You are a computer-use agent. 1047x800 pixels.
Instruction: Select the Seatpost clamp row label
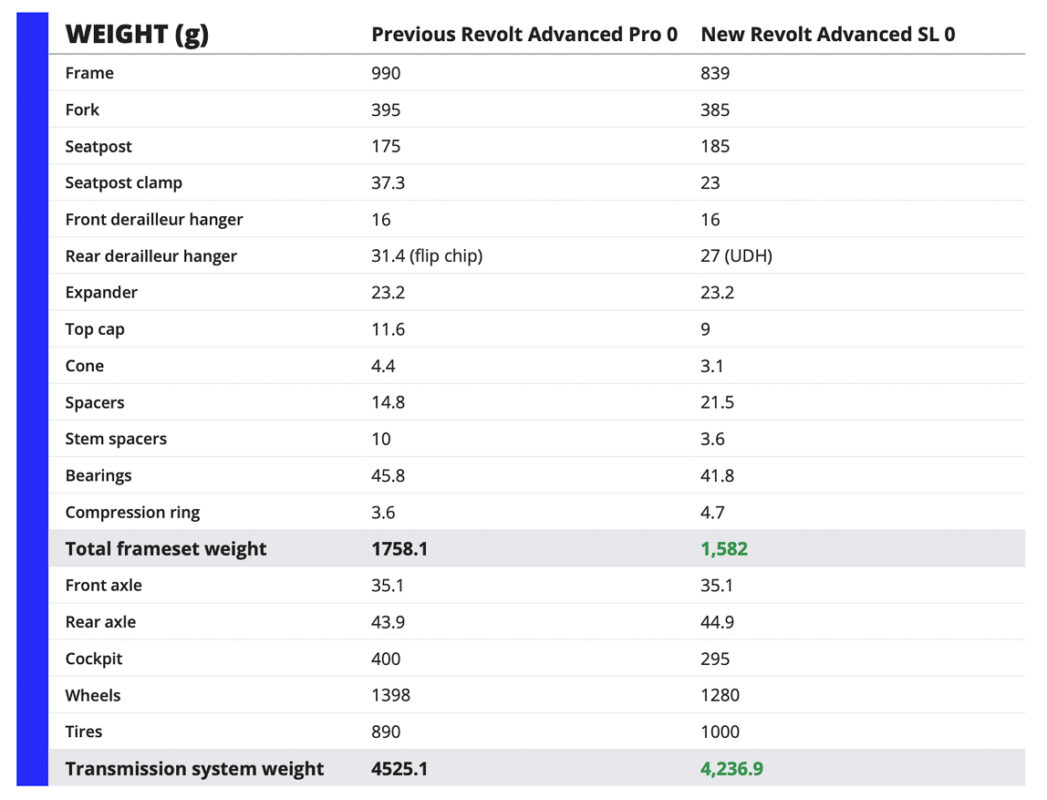(x=124, y=183)
